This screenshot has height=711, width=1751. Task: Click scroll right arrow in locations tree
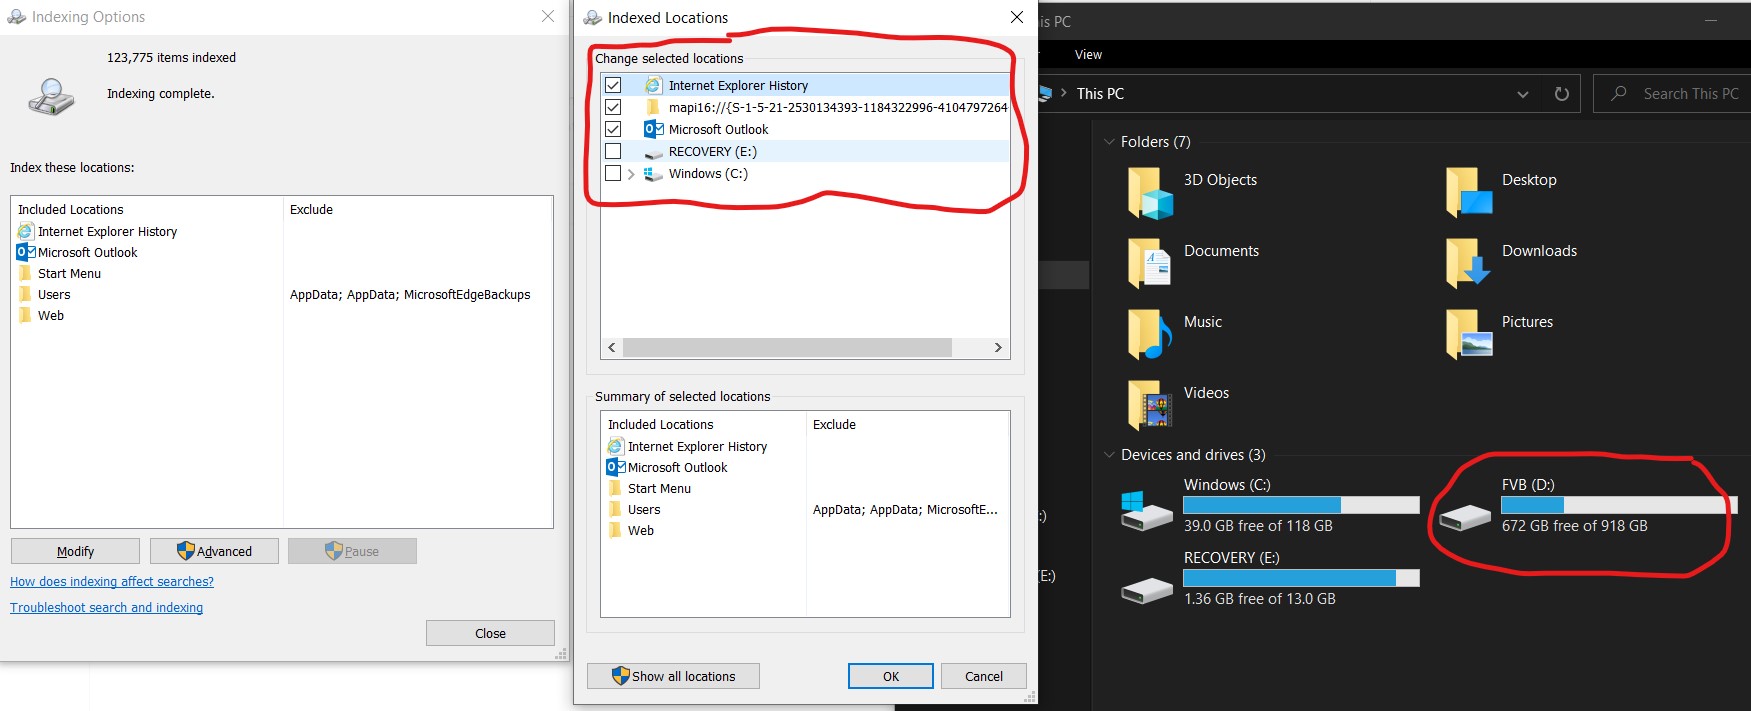(998, 347)
